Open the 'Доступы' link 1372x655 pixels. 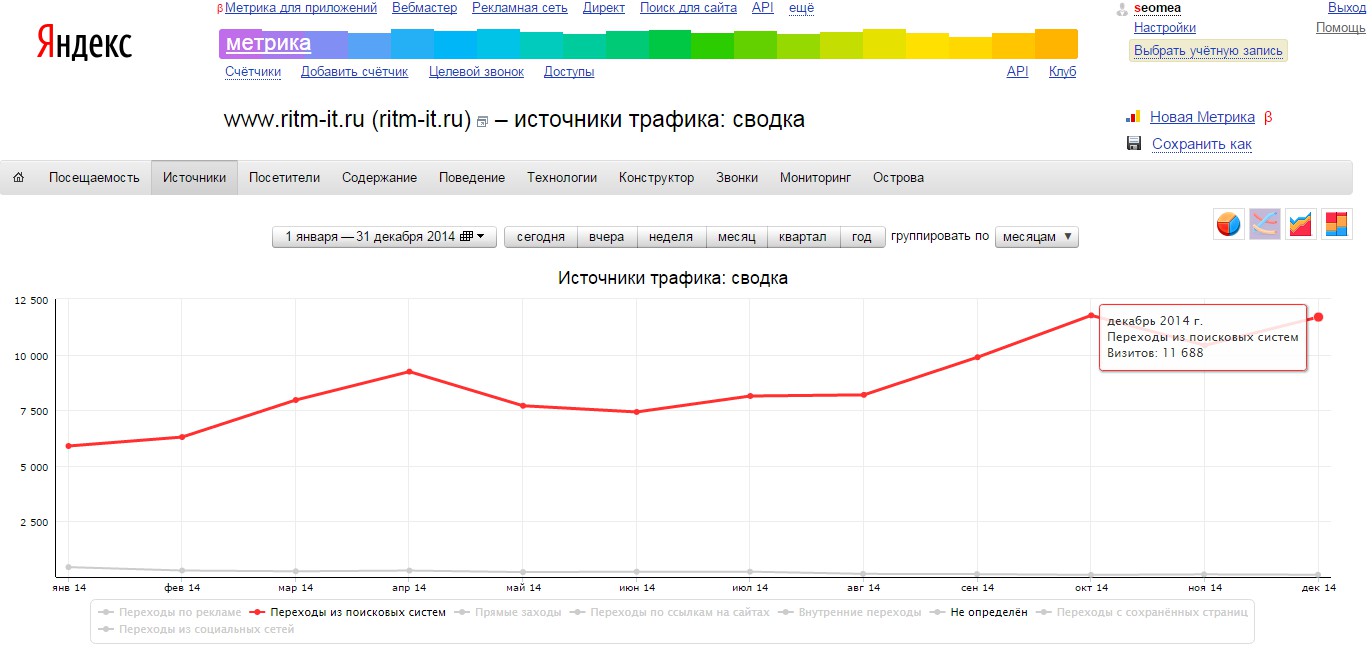[569, 72]
